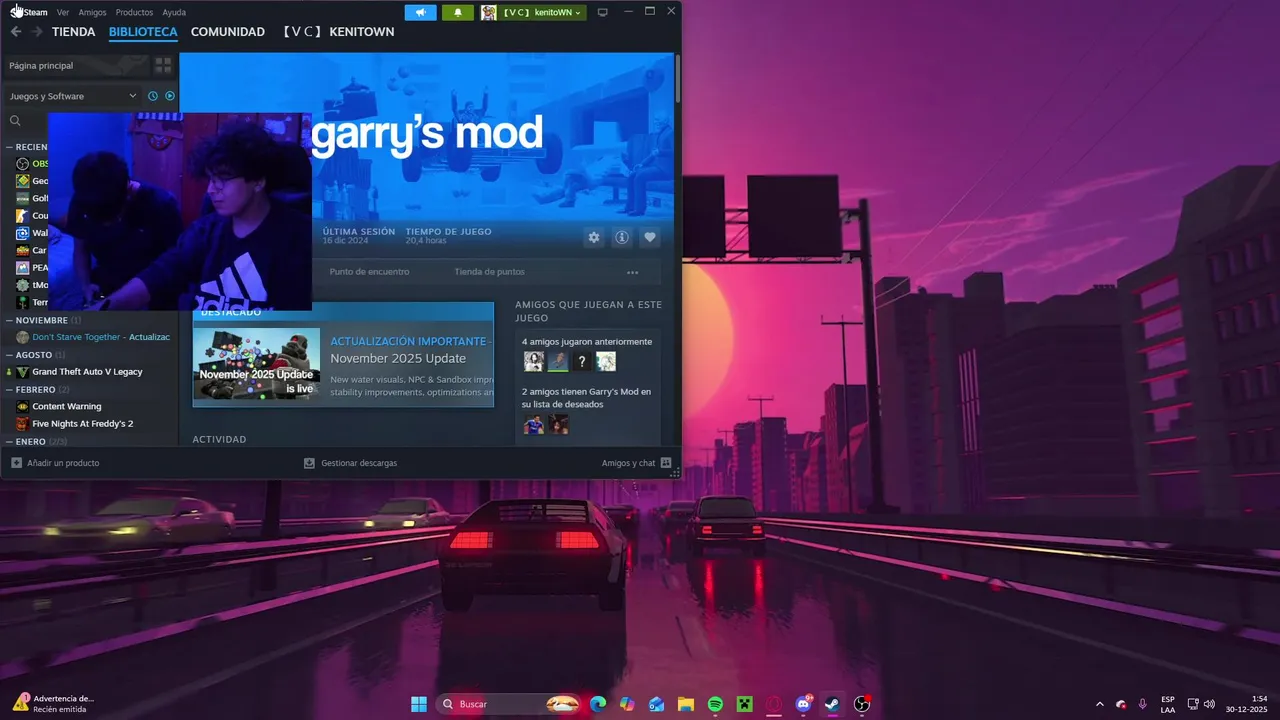This screenshot has width=1280, height=720.
Task: Click the recent activity clock filter
Action: pos(153,96)
